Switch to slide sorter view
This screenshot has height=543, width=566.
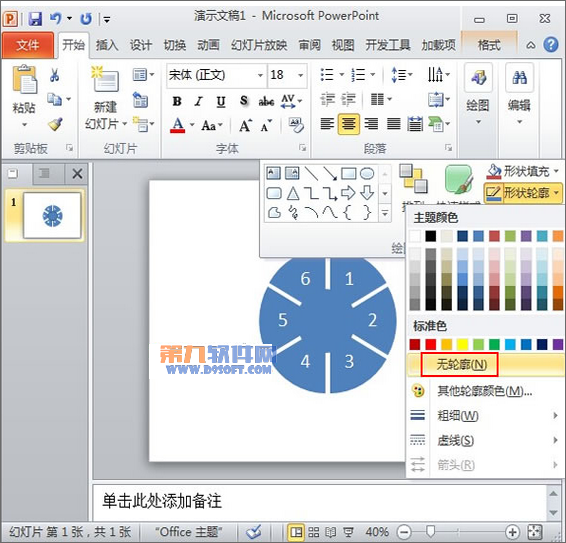click(x=314, y=532)
